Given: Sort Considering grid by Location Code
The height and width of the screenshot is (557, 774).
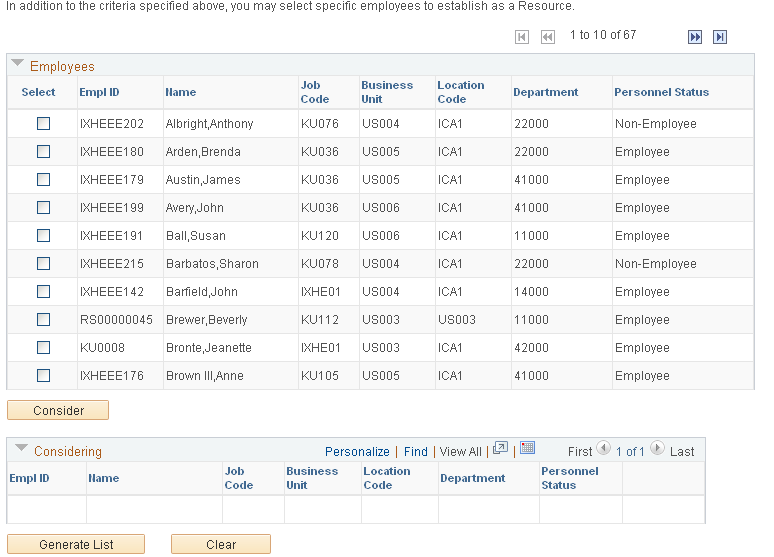Looking at the screenshot, I should coord(387,478).
